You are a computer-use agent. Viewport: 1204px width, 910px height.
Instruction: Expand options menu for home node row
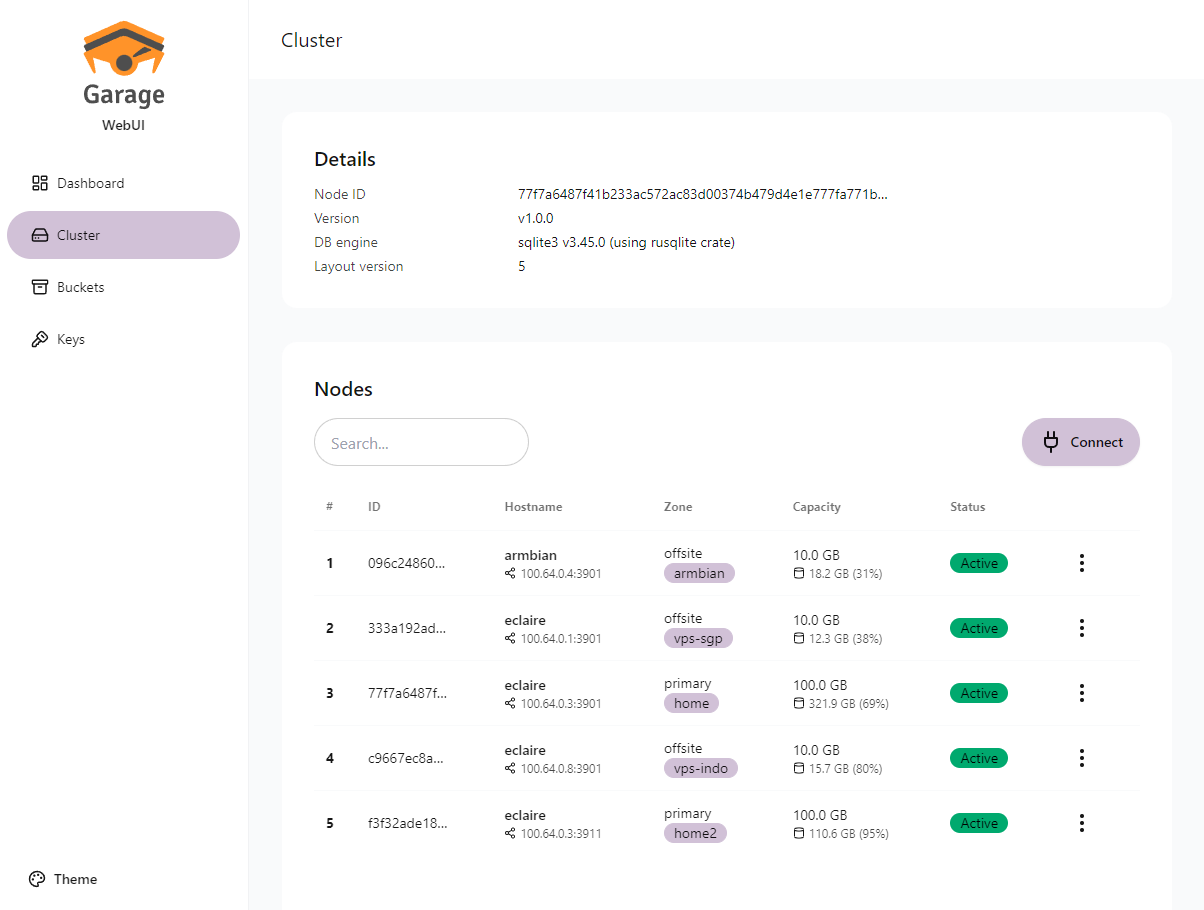click(1081, 693)
